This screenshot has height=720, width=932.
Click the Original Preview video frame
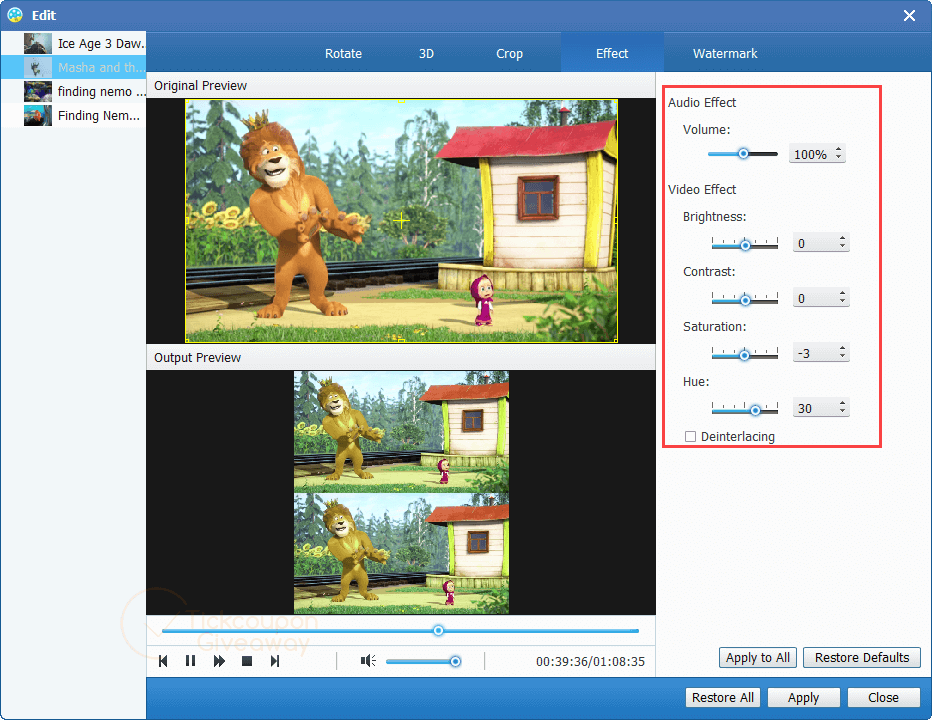point(401,221)
